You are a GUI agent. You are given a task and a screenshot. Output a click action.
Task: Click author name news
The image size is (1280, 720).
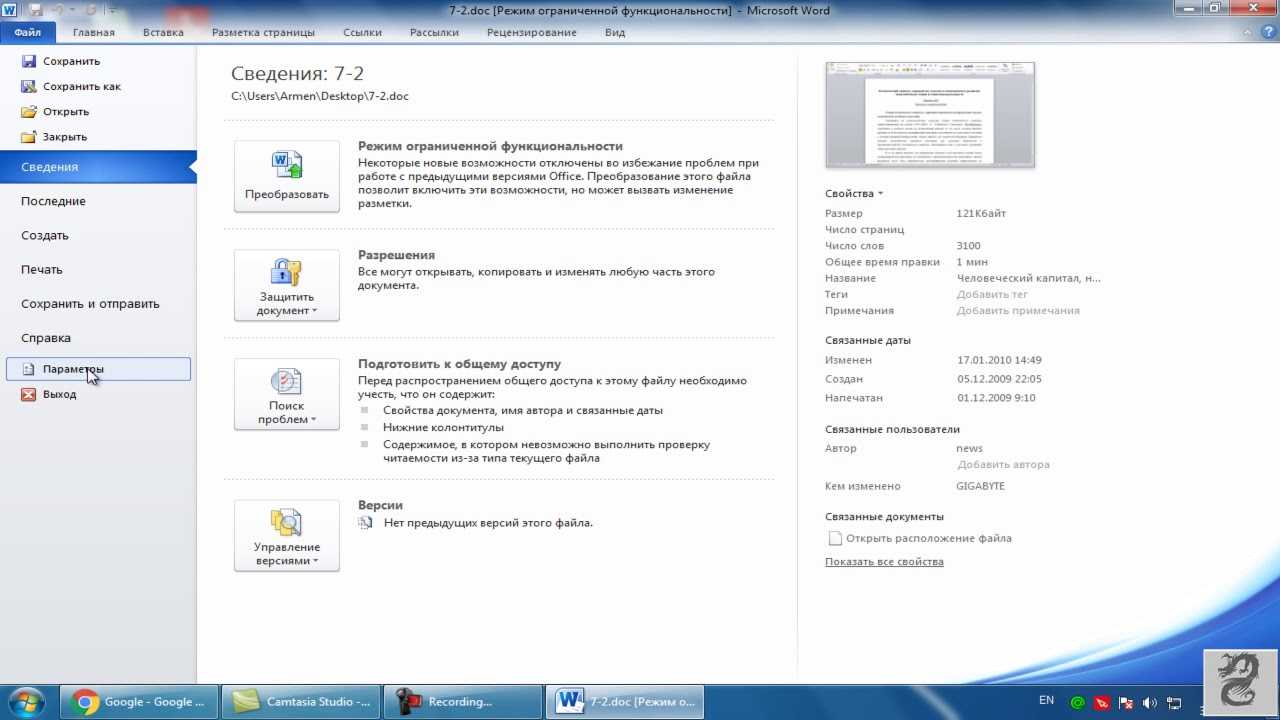(969, 448)
